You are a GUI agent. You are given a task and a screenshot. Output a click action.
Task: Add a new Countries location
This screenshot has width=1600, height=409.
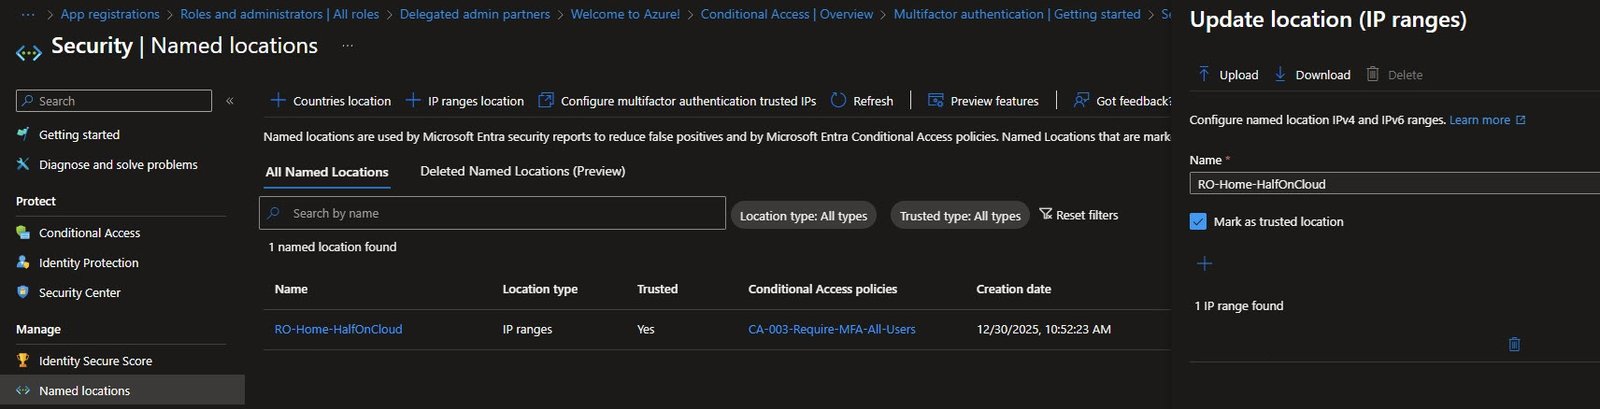coord(331,101)
